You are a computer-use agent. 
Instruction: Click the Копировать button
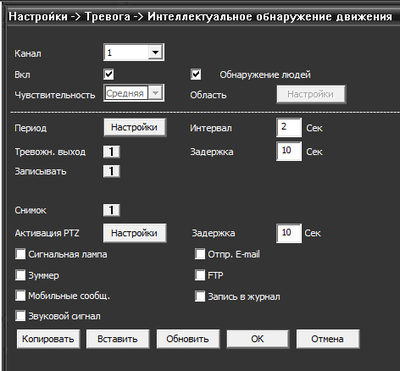tap(48, 339)
